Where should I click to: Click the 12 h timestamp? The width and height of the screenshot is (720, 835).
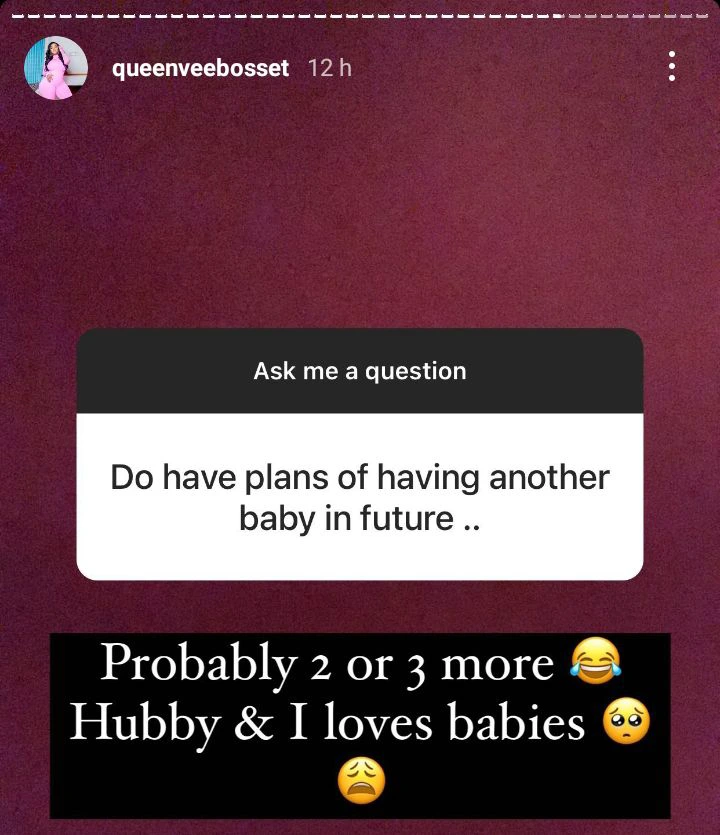click(x=330, y=68)
